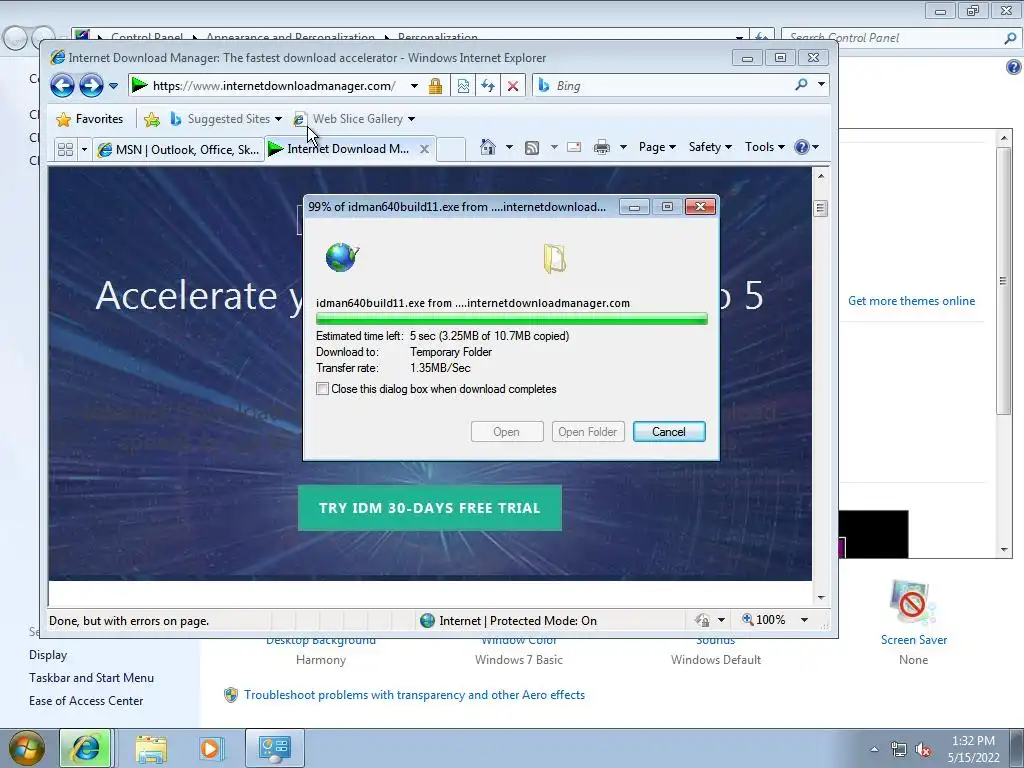This screenshot has height=768, width=1024.
Task: Open the tab list dropdown arrow
Action: pos(84,150)
